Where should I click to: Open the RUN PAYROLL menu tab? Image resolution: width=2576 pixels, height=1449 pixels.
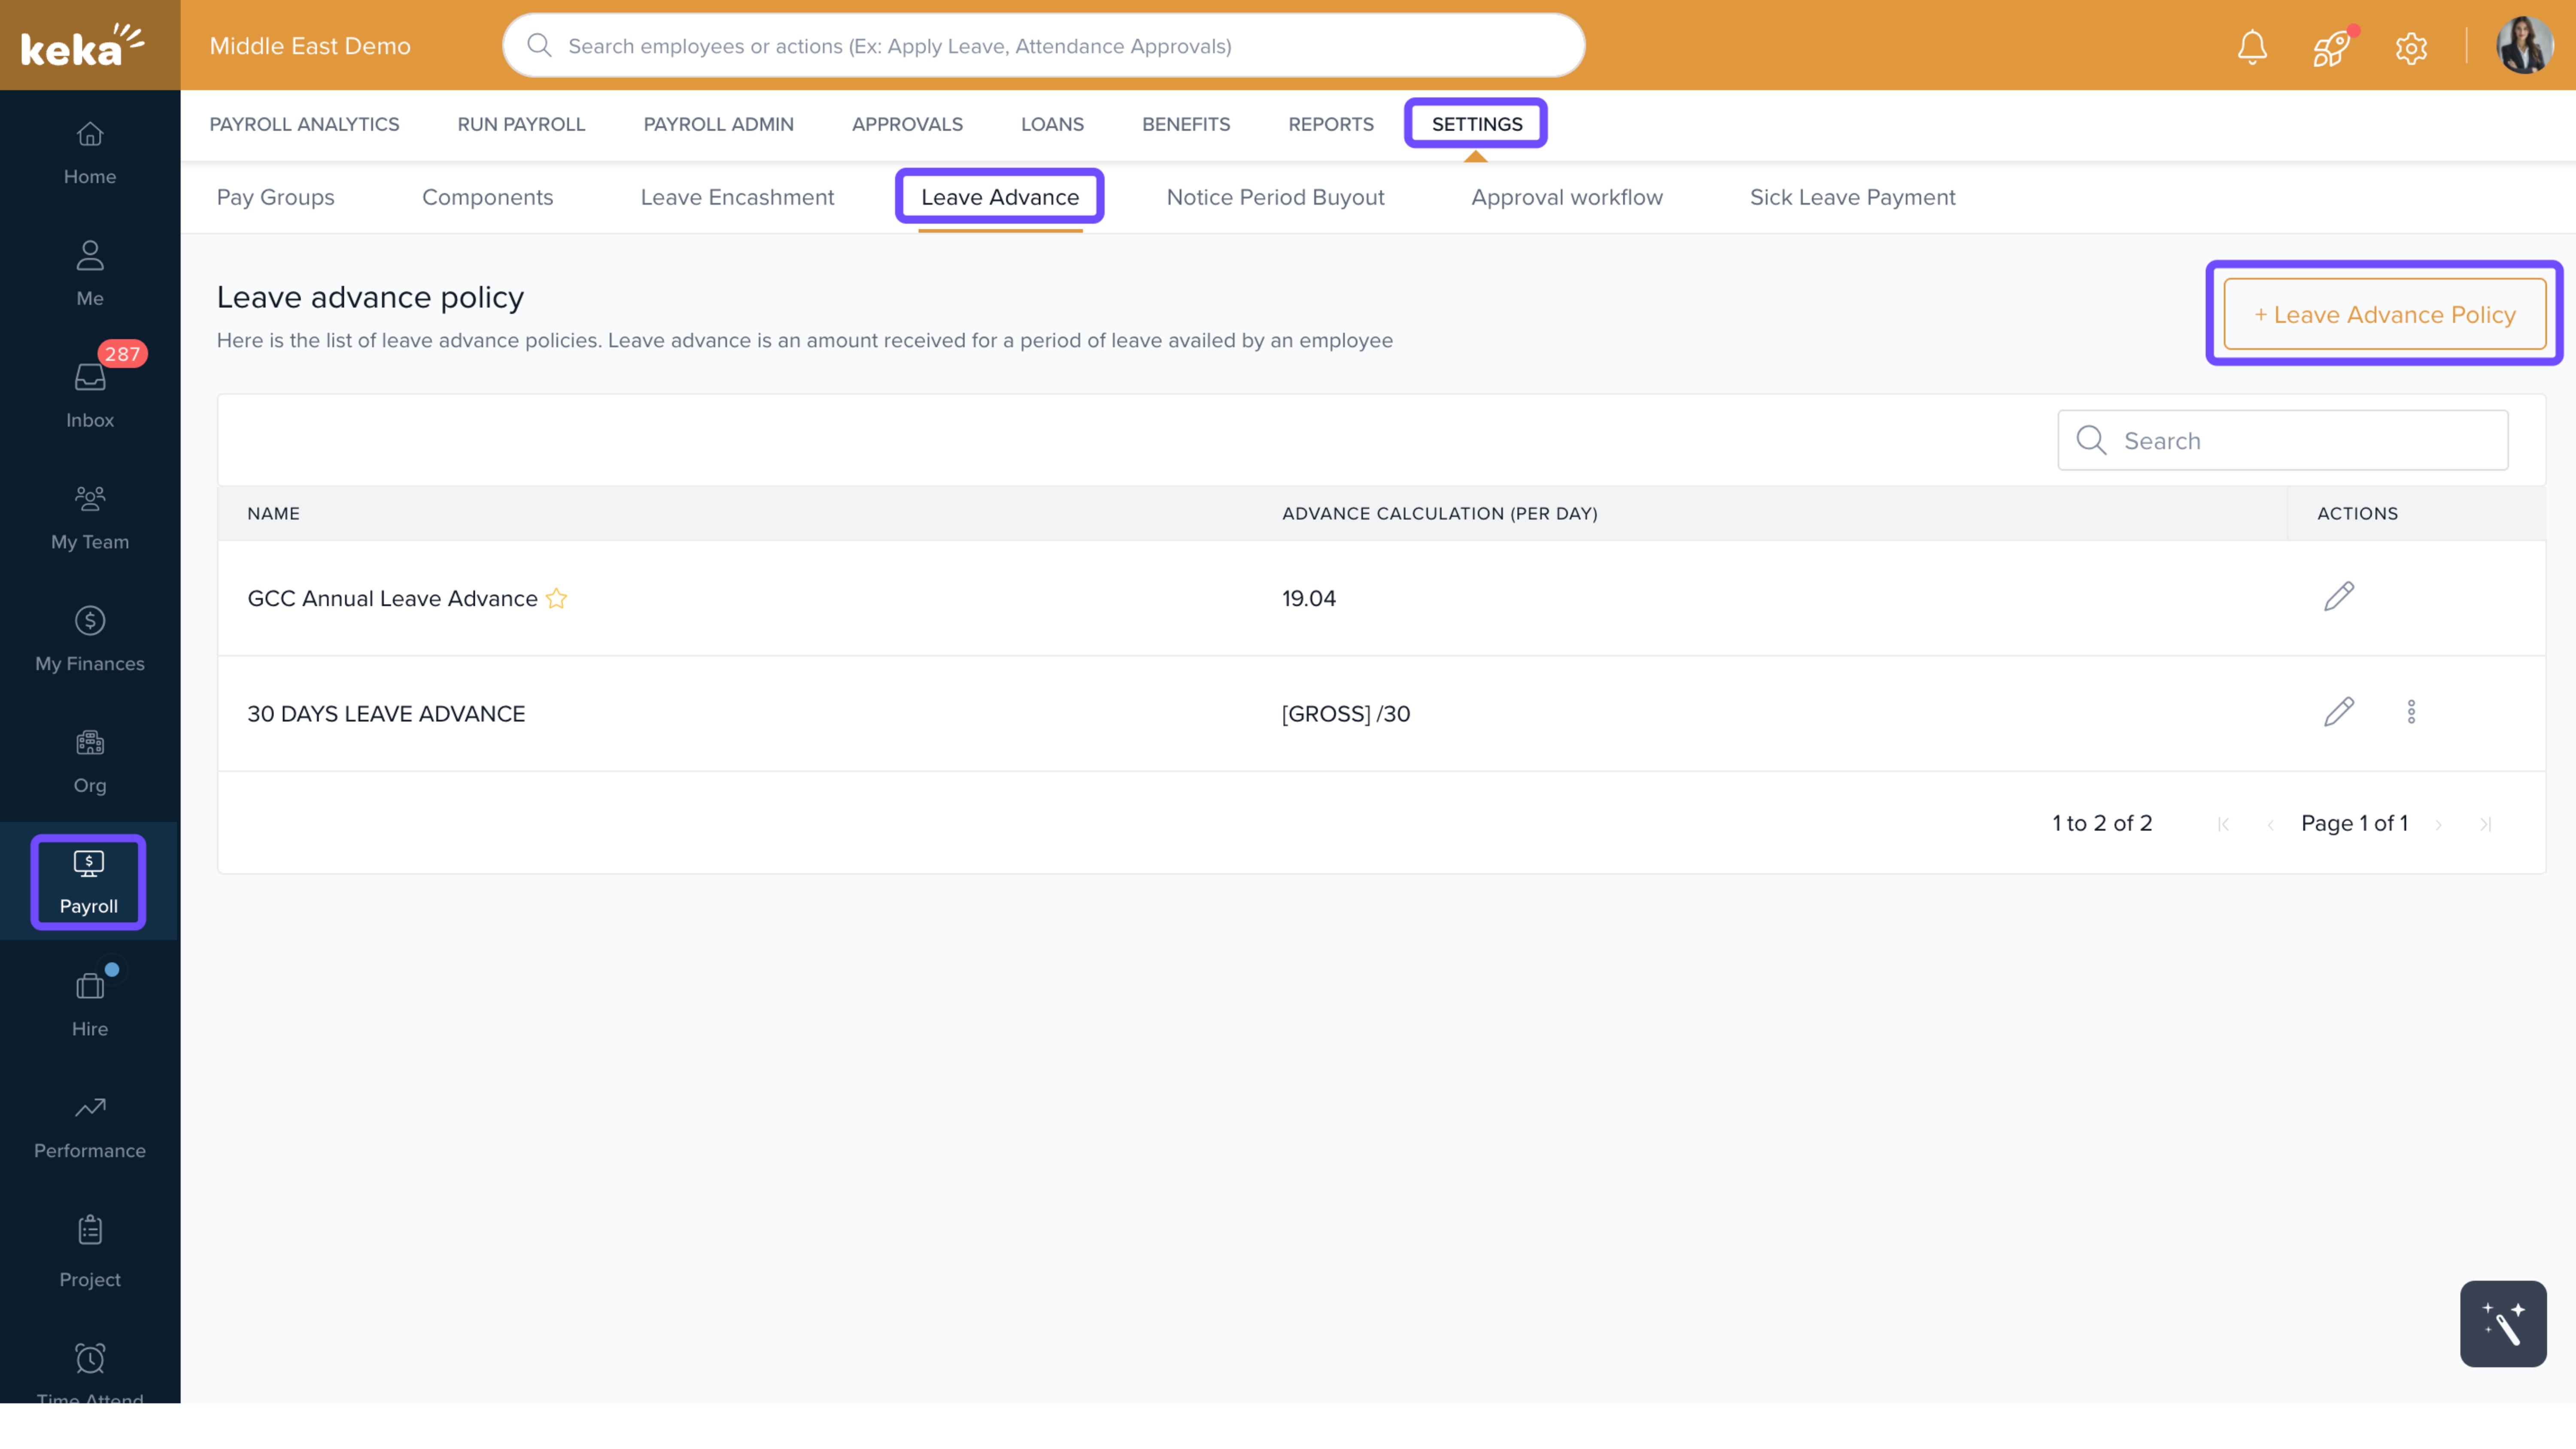521,124
